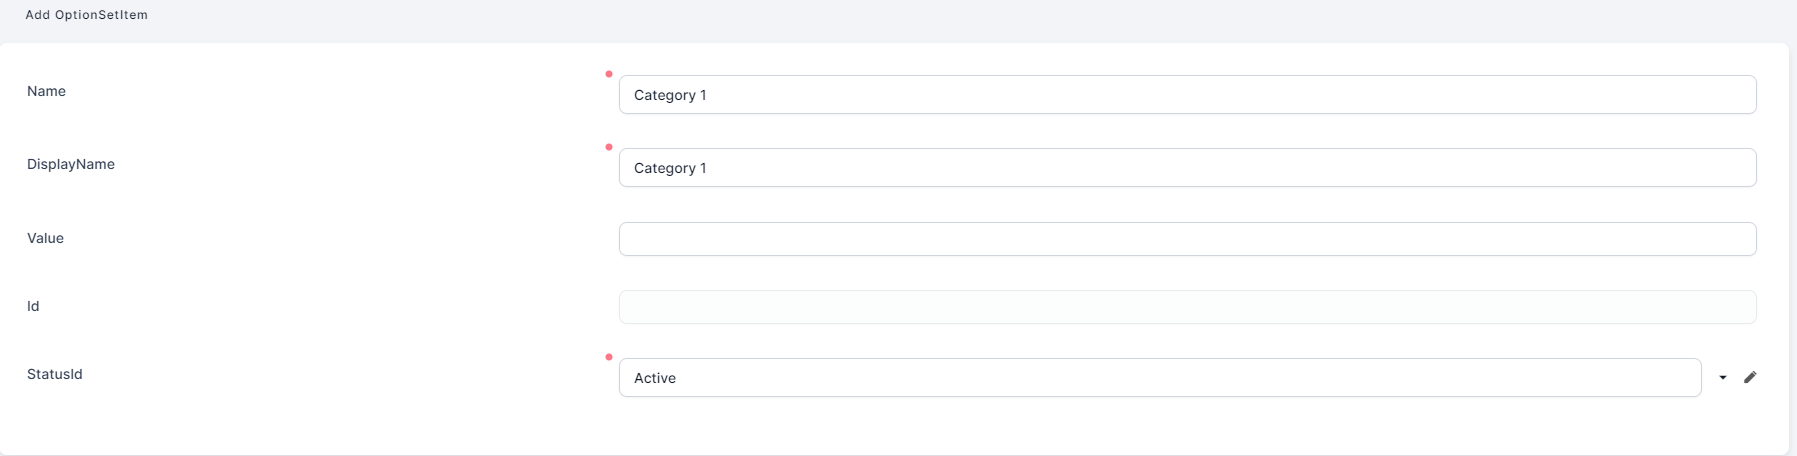Click the pencil edit icon beside StatusId
This screenshot has height=456, width=1797.
1750,377
